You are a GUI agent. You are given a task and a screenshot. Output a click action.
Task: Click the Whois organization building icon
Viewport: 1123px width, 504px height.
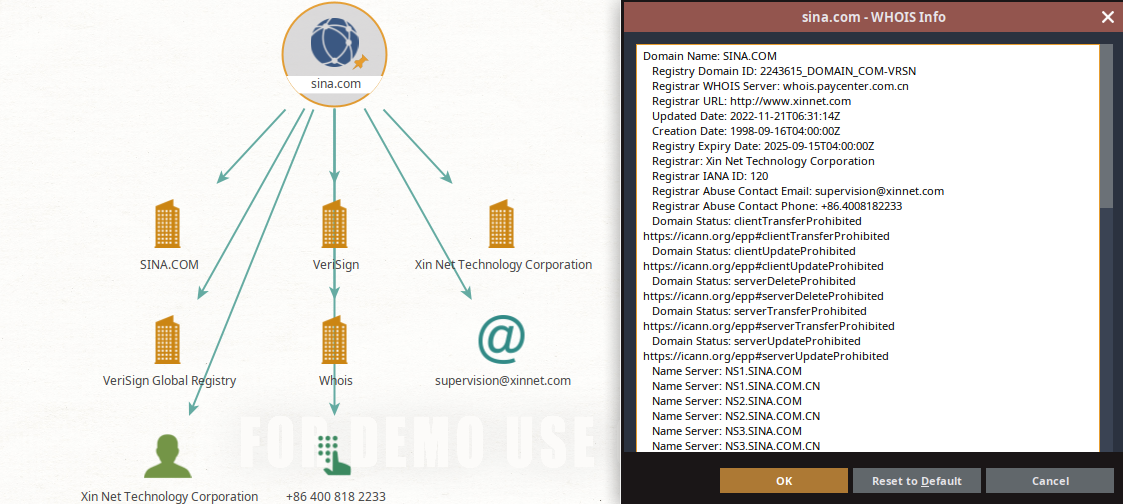click(334, 340)
